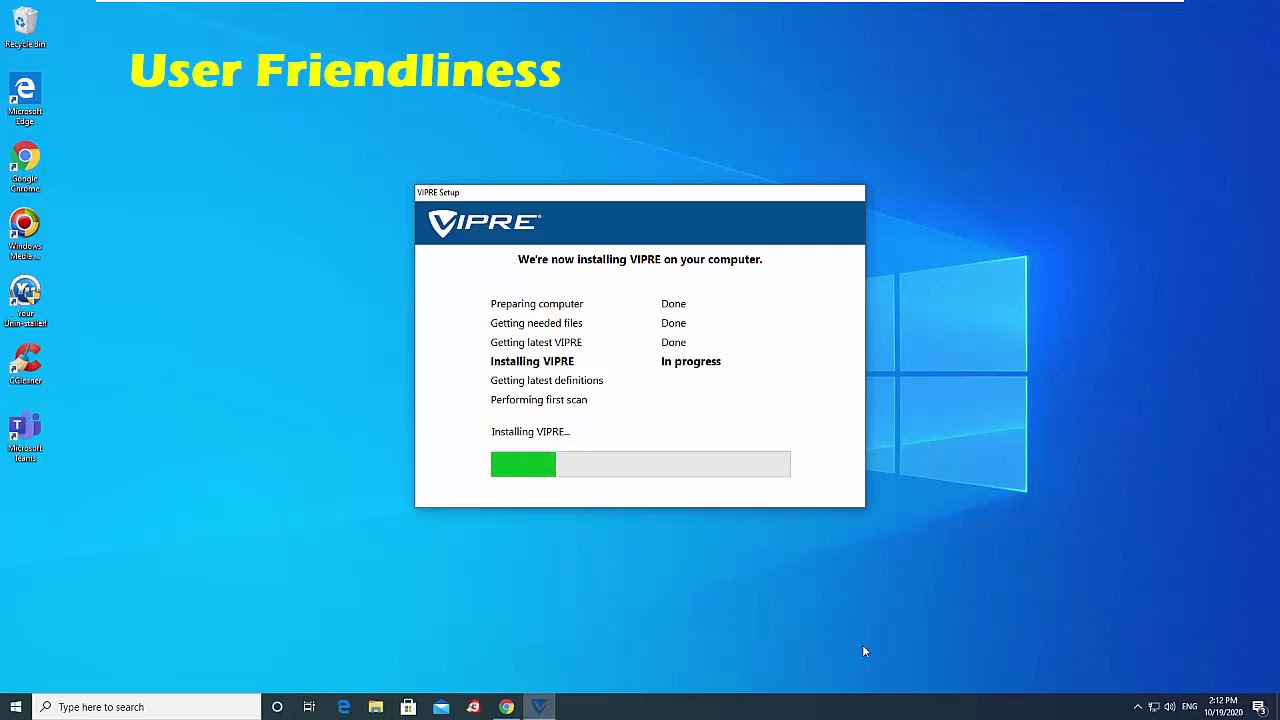
Task: Click 'Done' beside Getting needed files
Action: click(673, 323)
